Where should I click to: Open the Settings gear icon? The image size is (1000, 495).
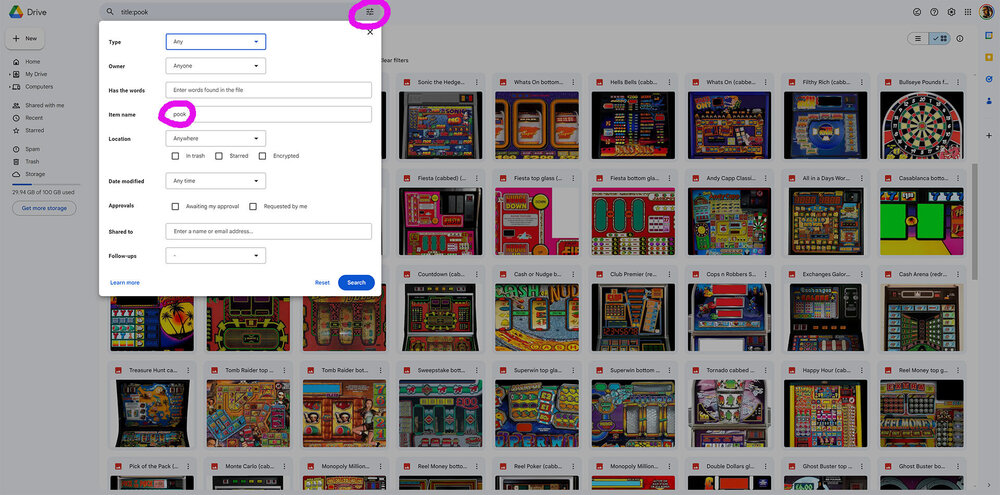[x=952, y=11]
